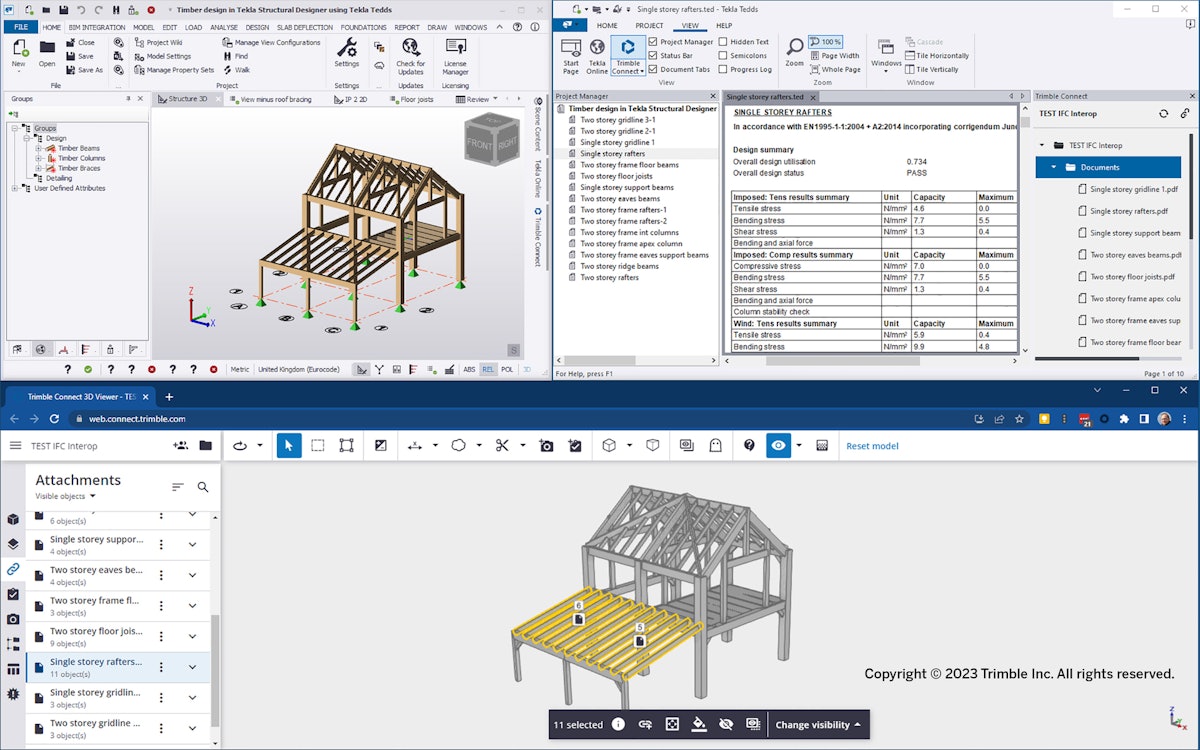Click the info icon beside '11 selected'
The height and width of the screenshot is (750, 1200).
tap(618, 724)
